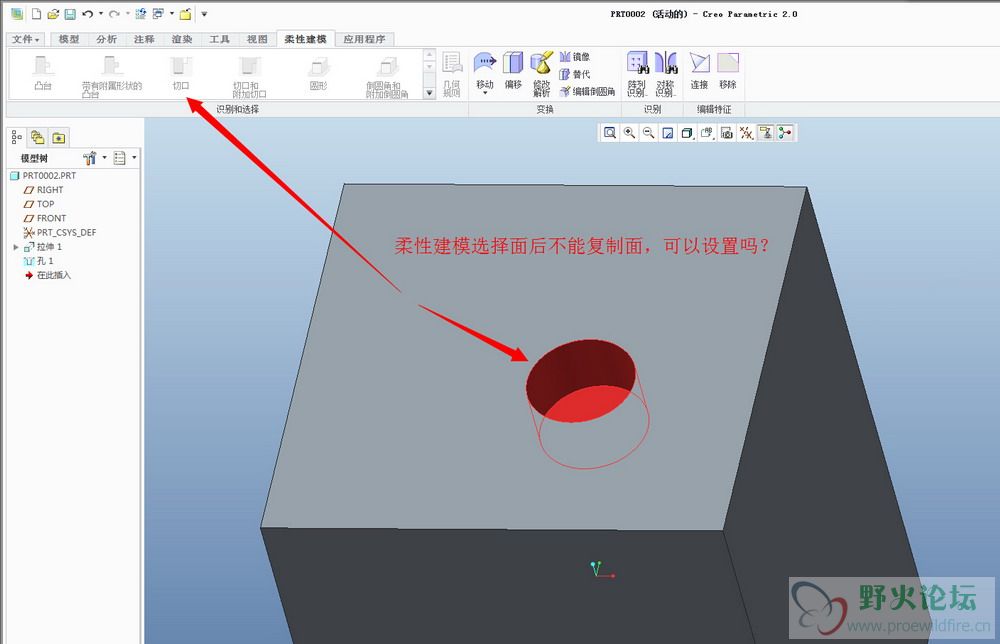1000x644 pixels.
Task: Select the 倒圆角和附加倒圆角 tool
Action: click(x=387, y=77)
